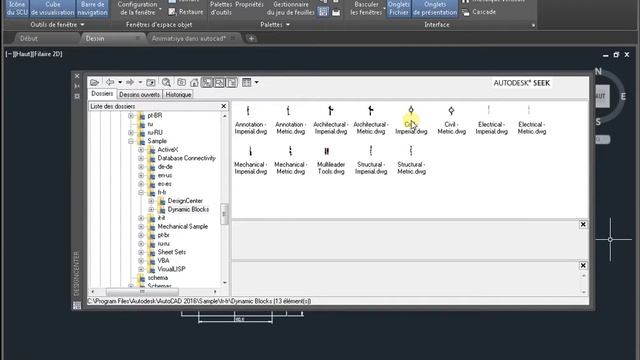640x360 pixels.
Task: Open the Back history dropdown arrow
Action: [x=120, y=82]
